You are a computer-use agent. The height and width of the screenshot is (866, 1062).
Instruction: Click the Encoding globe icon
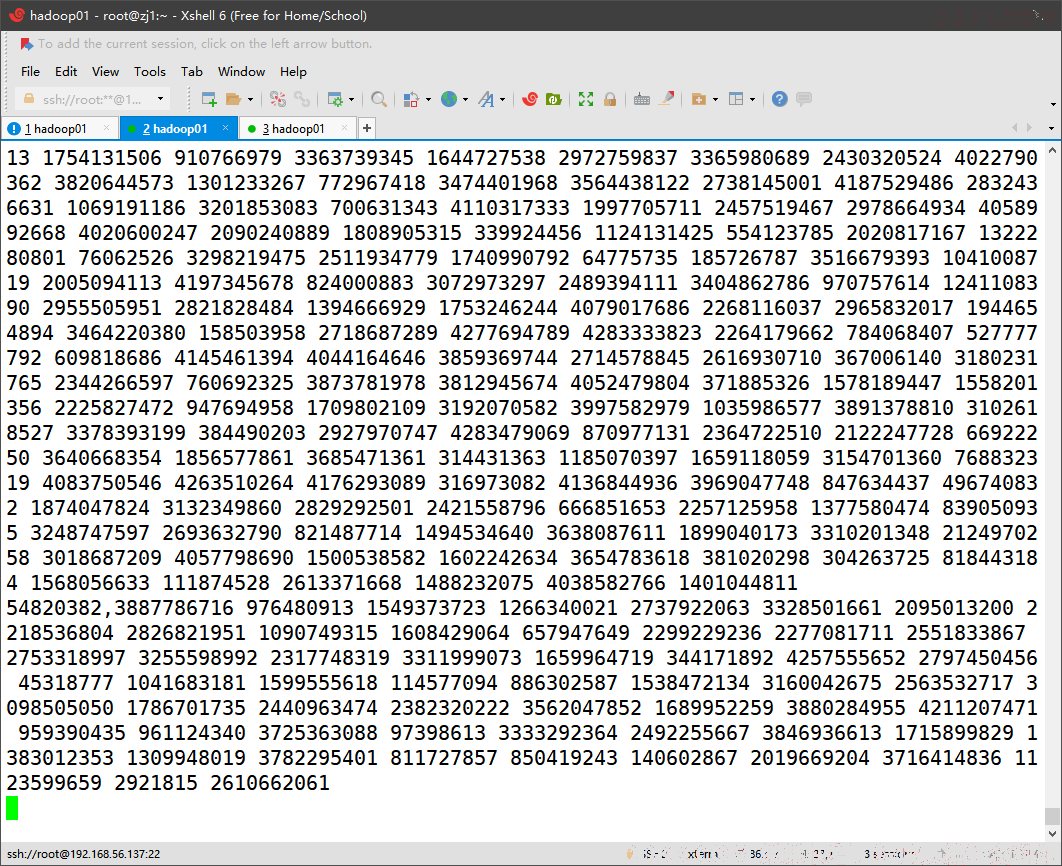[448, 100]
